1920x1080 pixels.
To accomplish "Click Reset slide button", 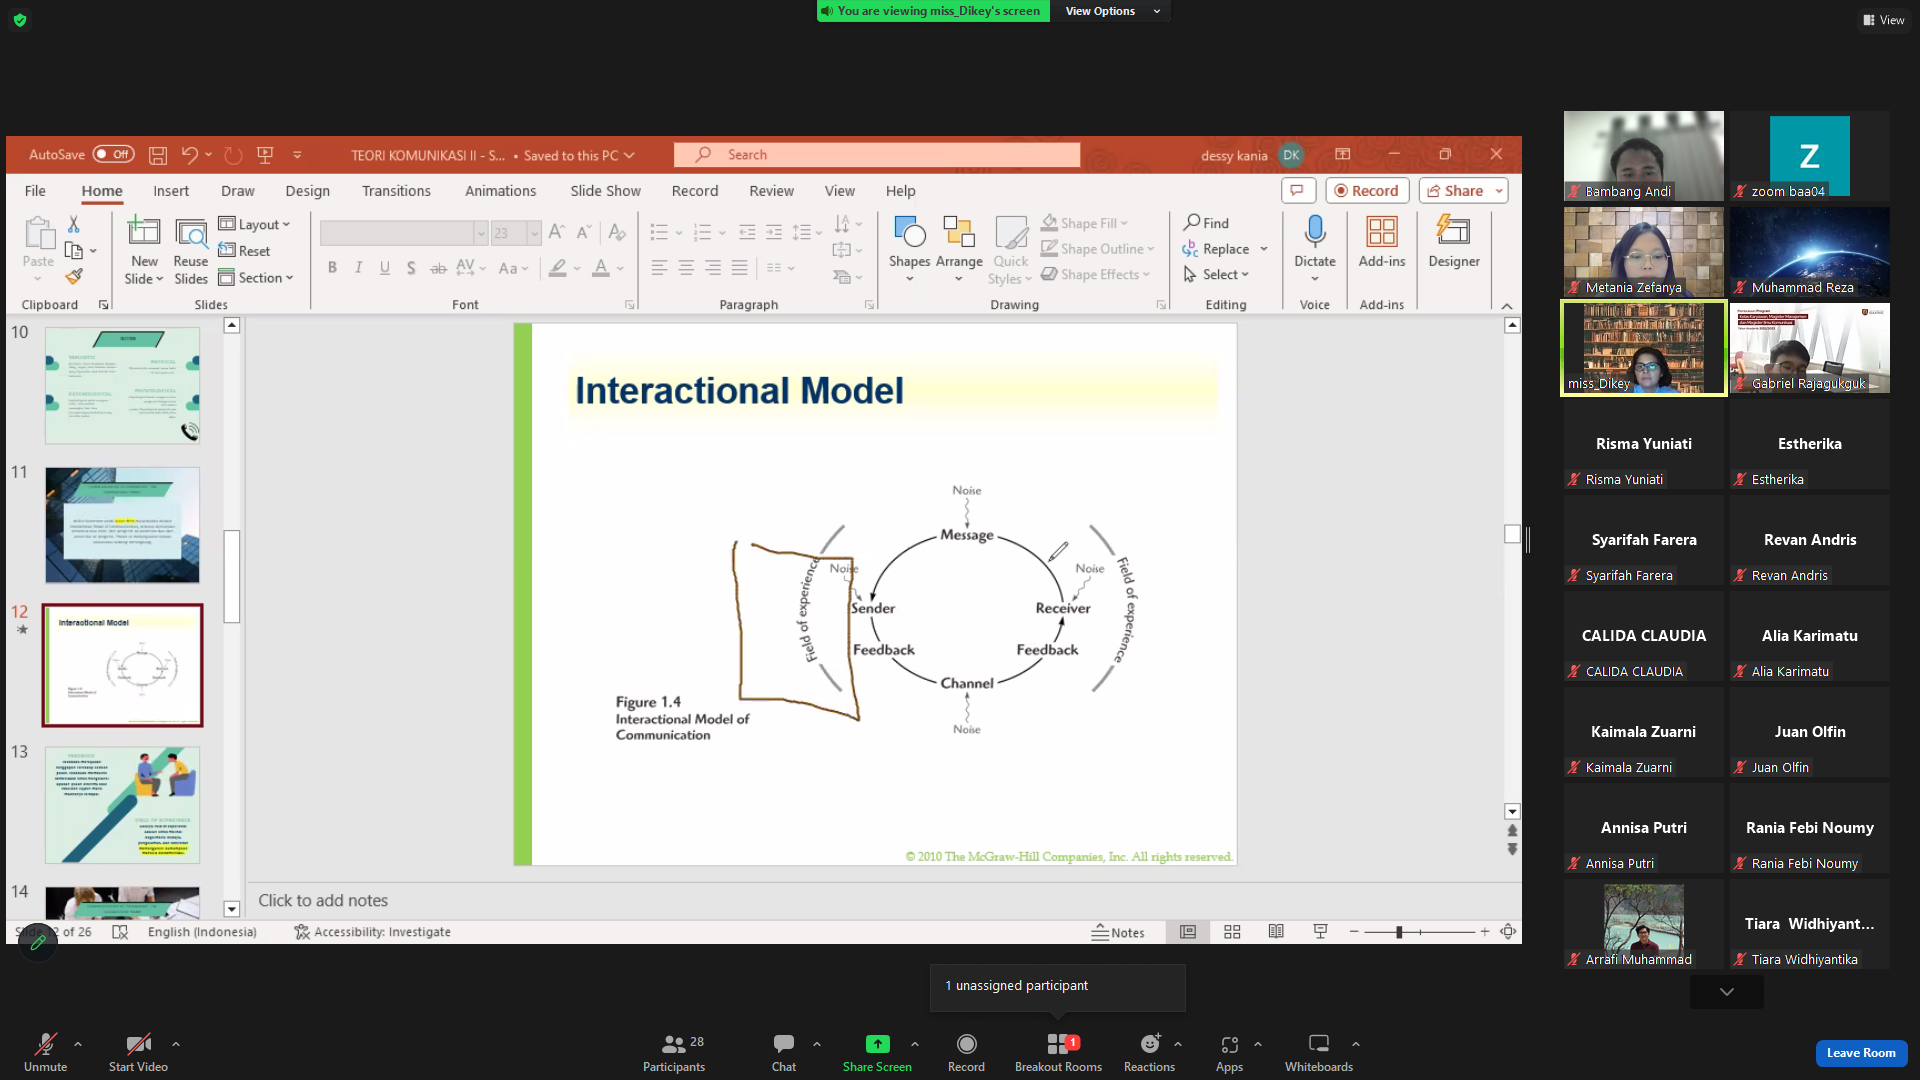I will 245,251.
